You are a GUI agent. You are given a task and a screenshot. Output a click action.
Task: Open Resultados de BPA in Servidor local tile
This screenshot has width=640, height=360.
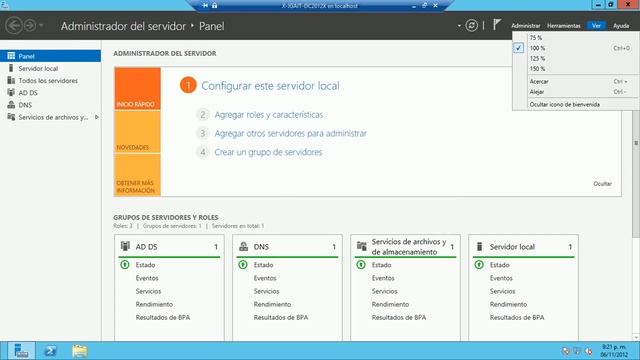517,317
